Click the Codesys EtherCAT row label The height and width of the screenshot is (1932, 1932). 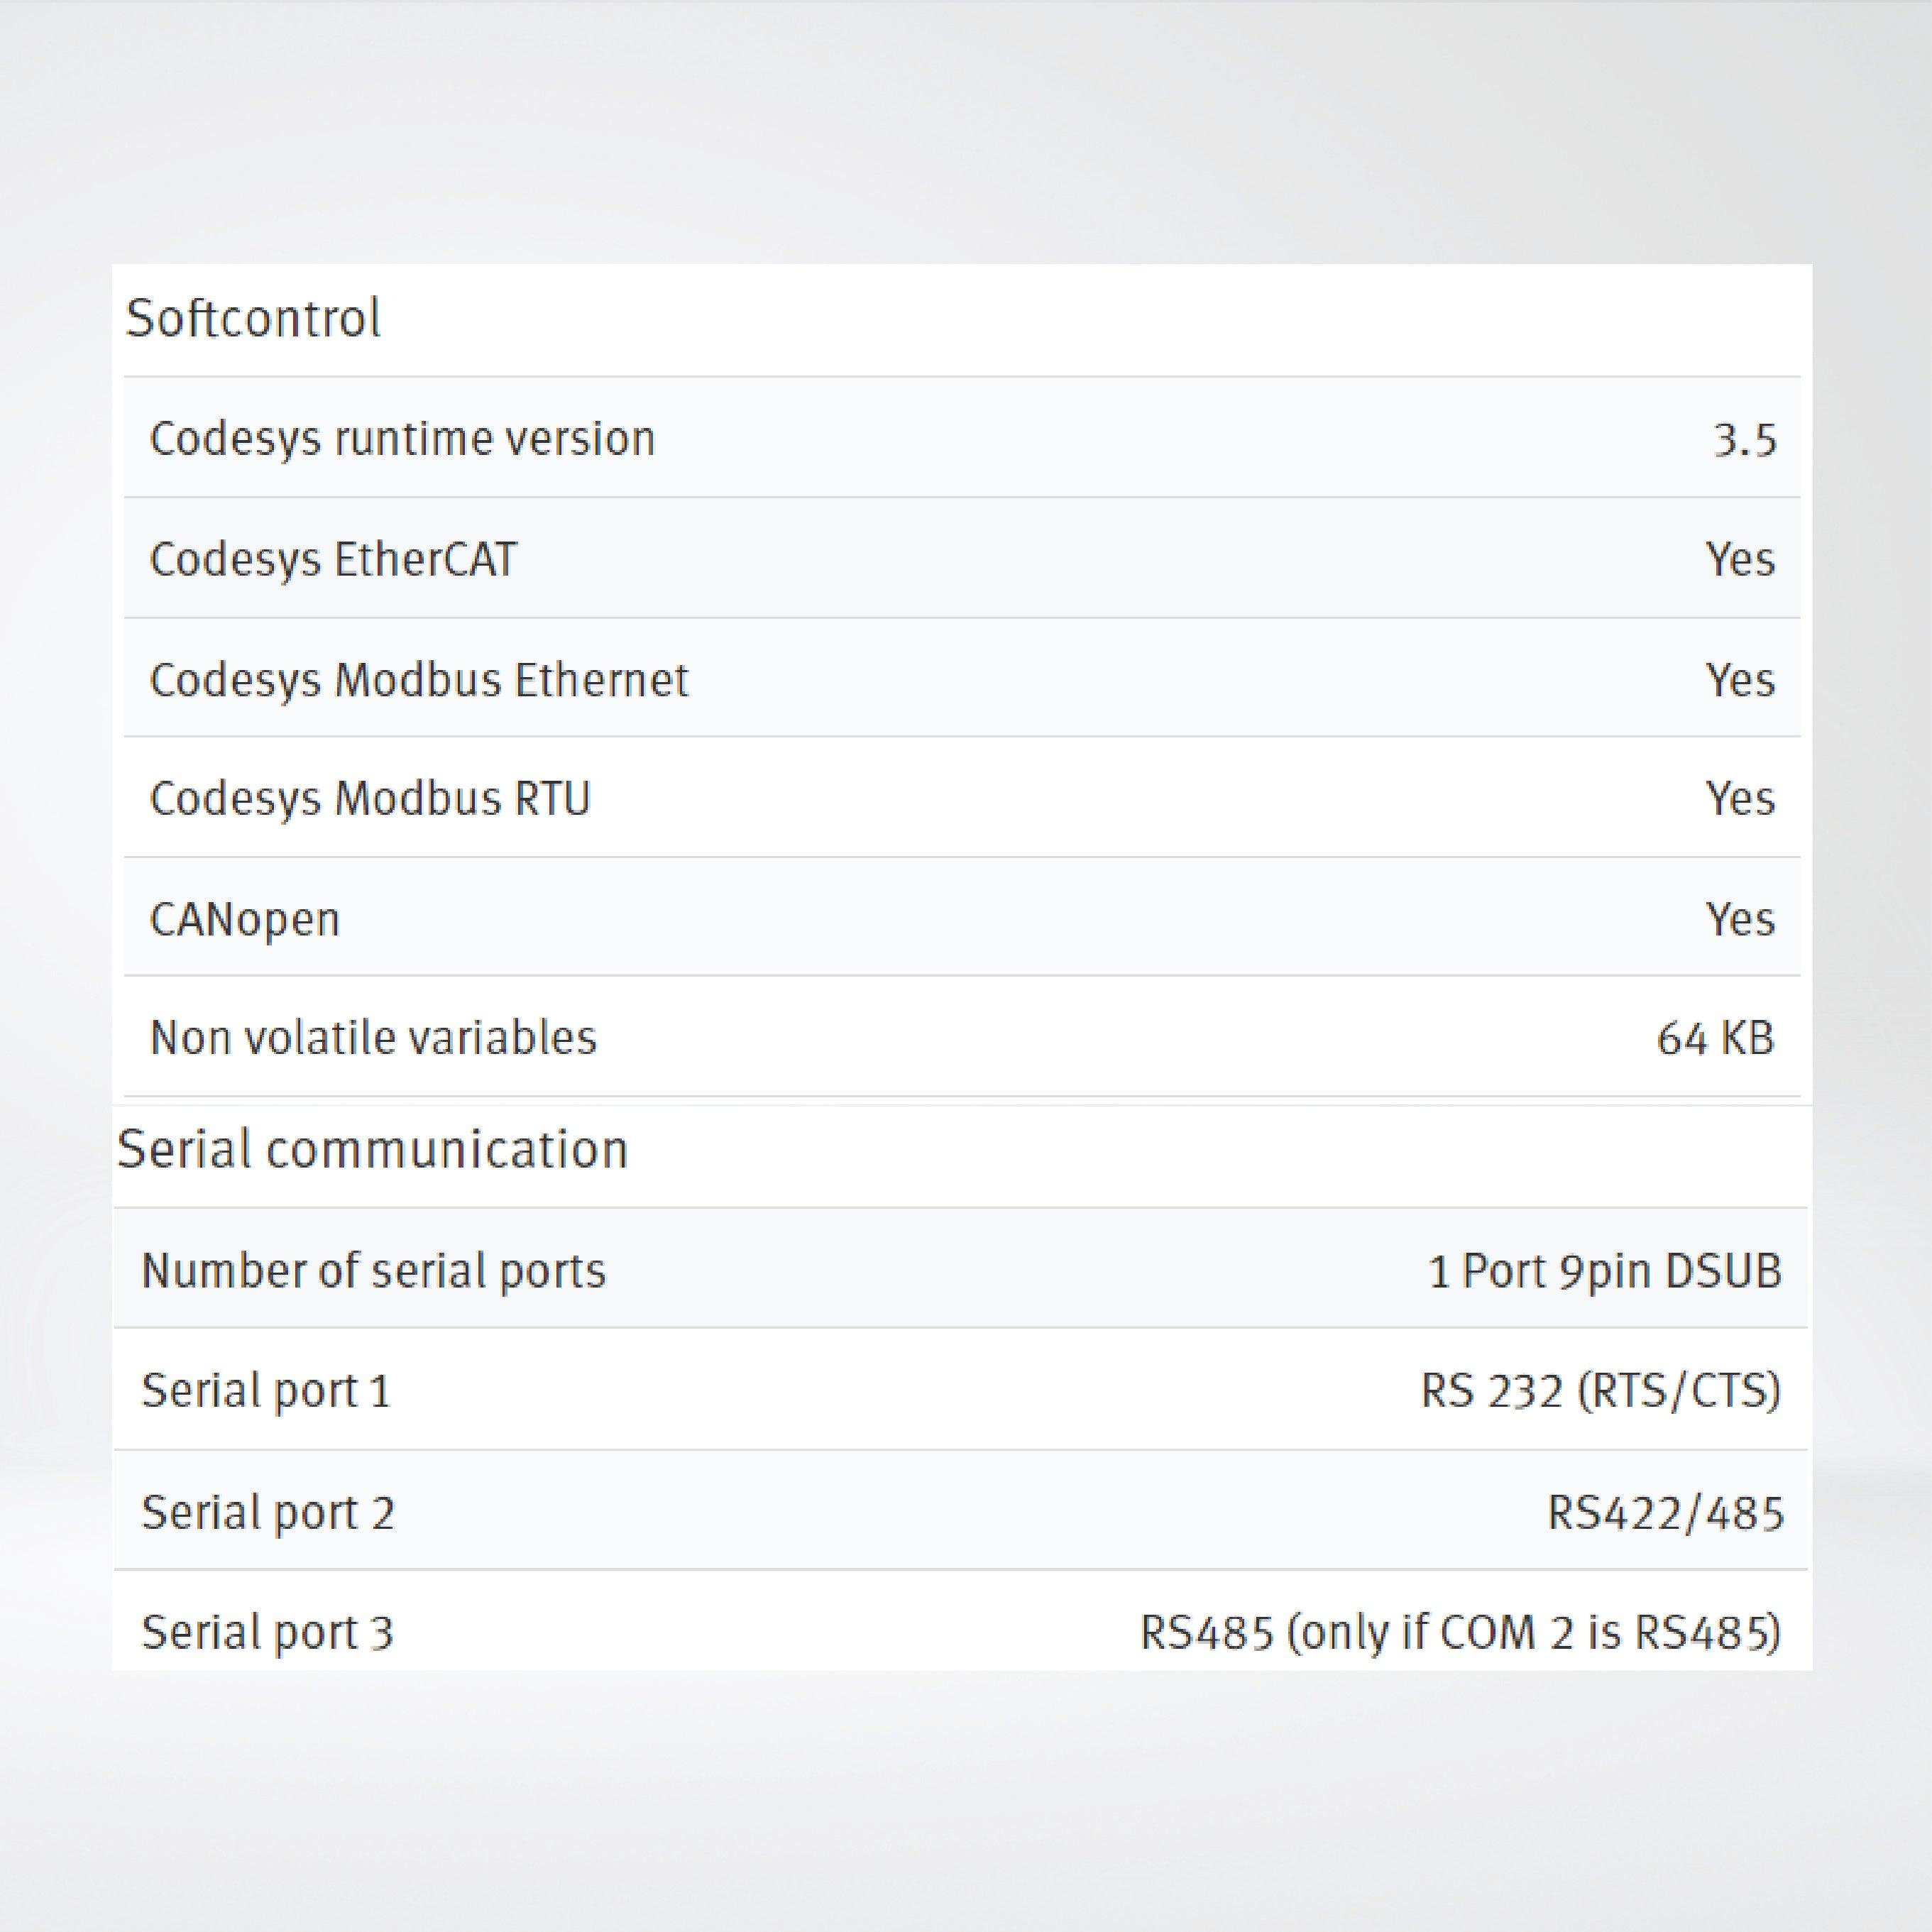(333, 559)
